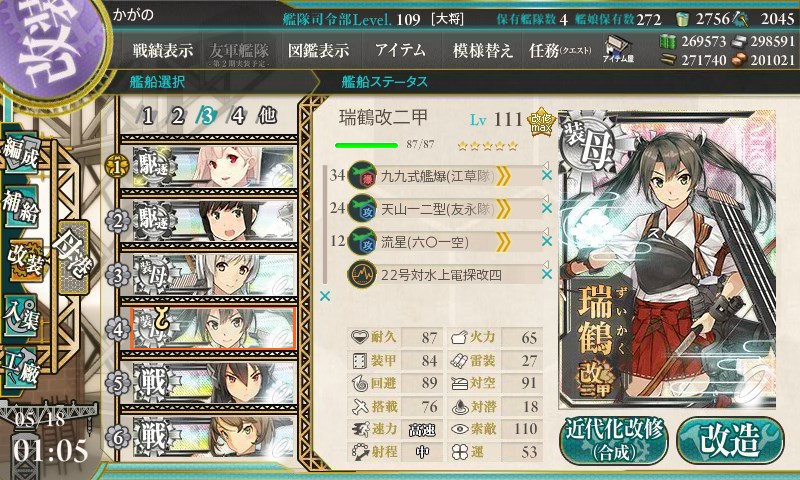Open the 工廠 factory sidebar icon
This screenshot has height=480, width=800.
(x=20, y=368)
